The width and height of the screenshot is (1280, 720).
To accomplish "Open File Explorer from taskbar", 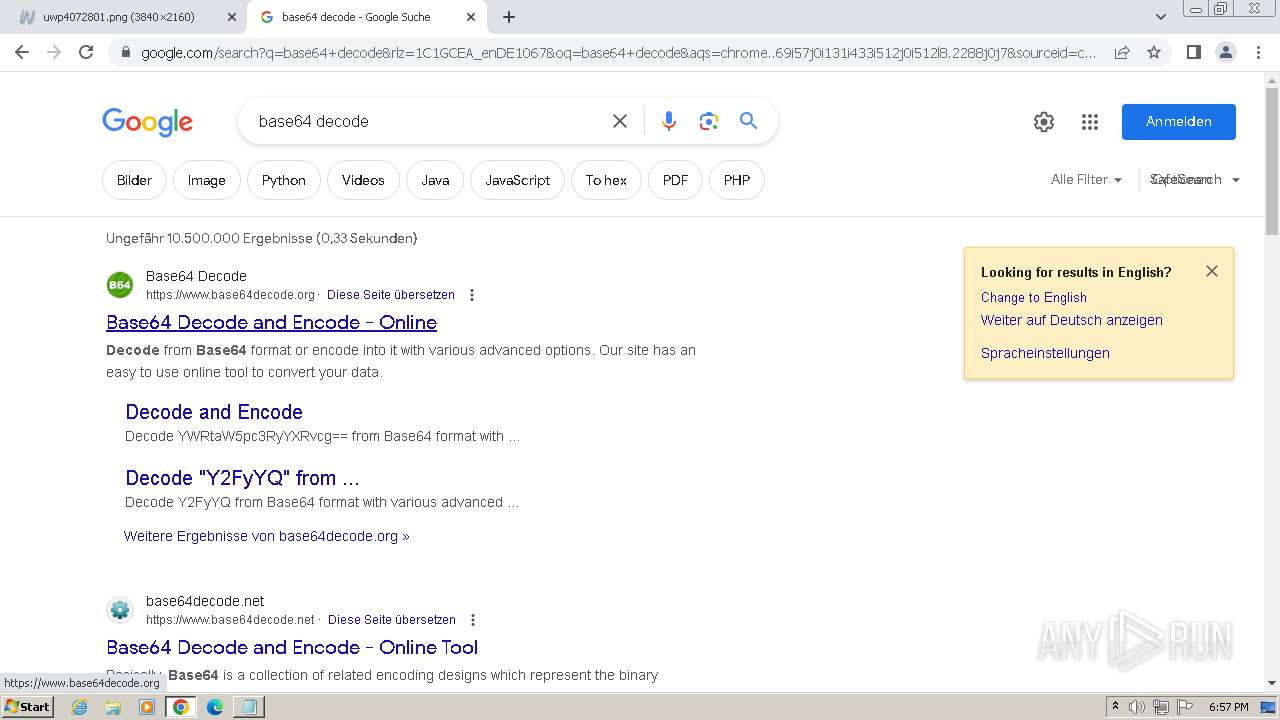I will coord(113,707).
